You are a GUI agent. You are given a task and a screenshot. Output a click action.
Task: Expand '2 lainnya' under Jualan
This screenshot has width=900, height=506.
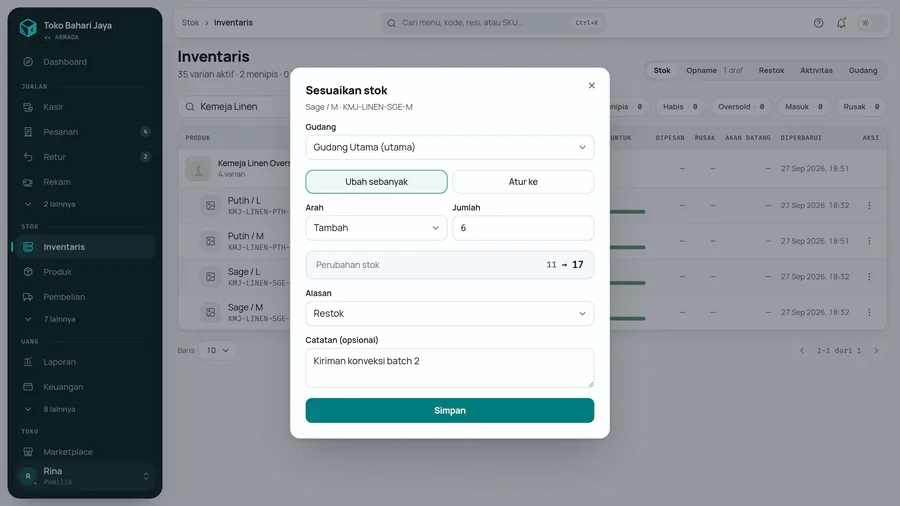(x=83, y=204)
